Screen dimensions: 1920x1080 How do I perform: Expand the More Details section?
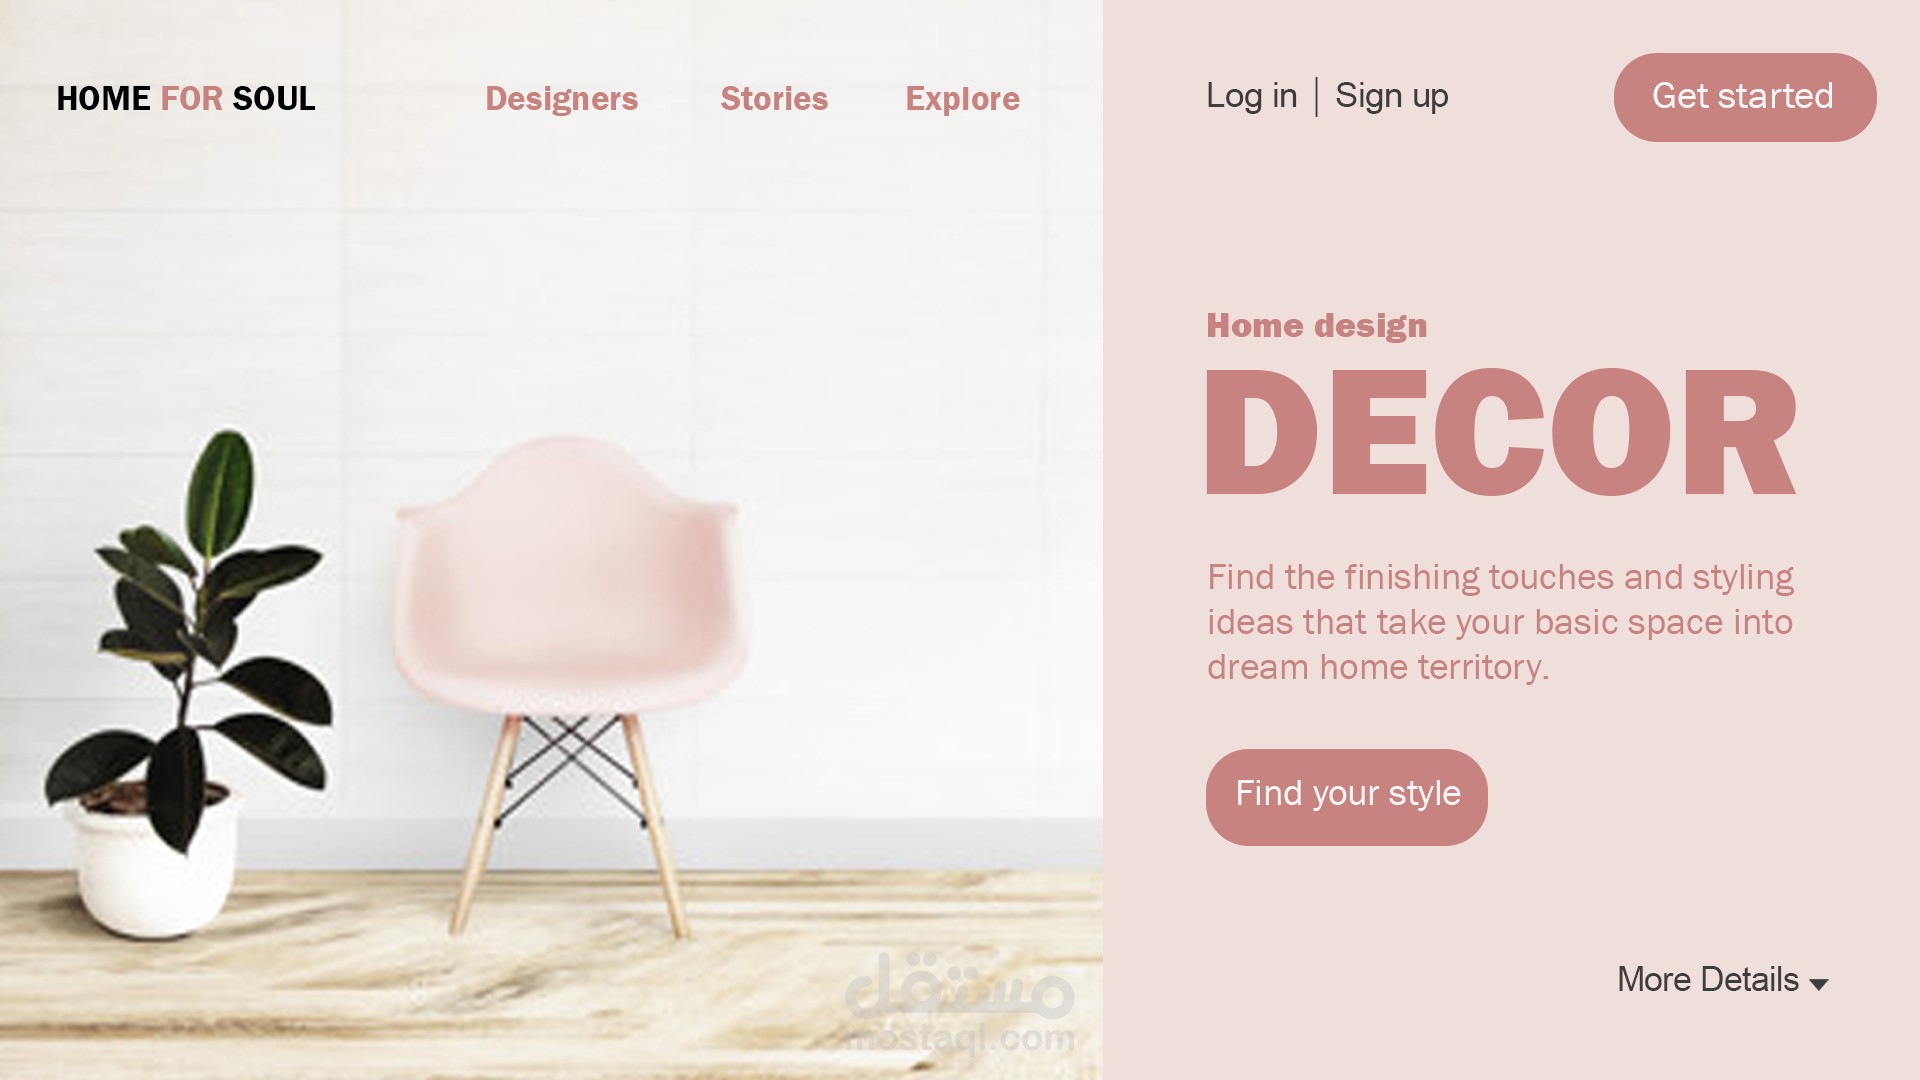coord(1722,980)
